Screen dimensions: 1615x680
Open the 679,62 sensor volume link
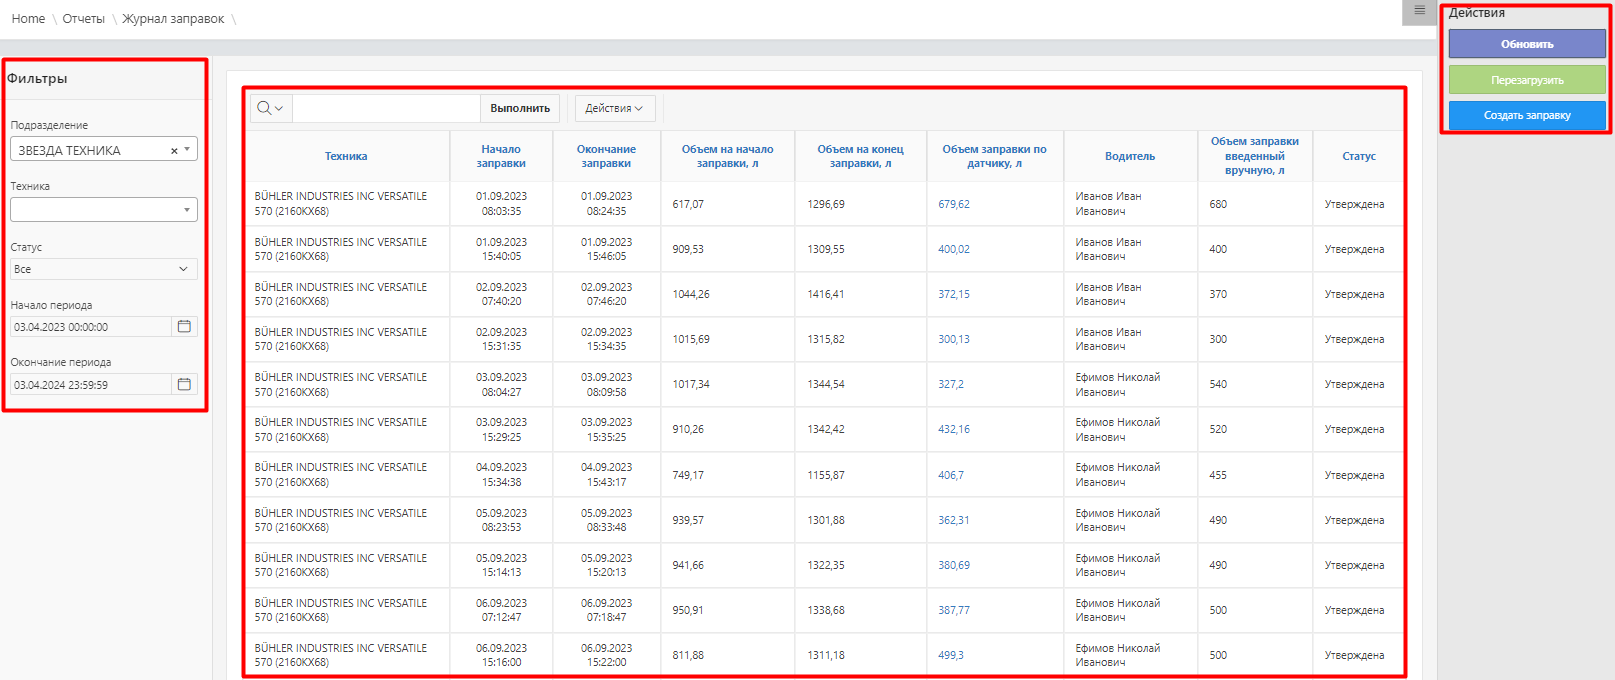pos(953,204)
